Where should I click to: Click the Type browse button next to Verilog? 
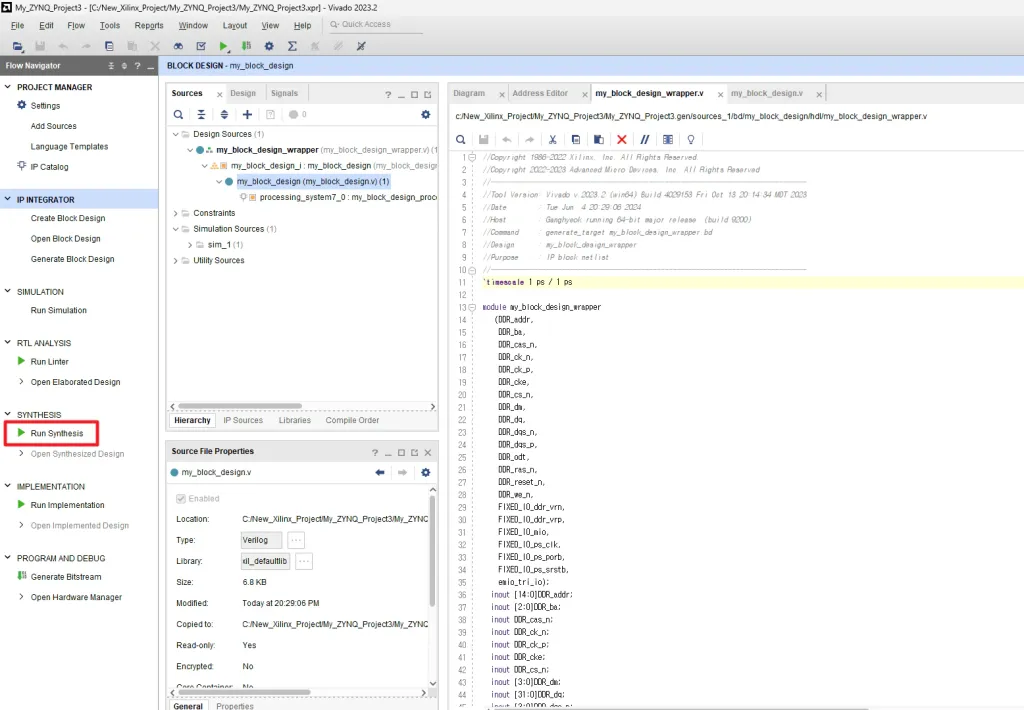point(295,539)
